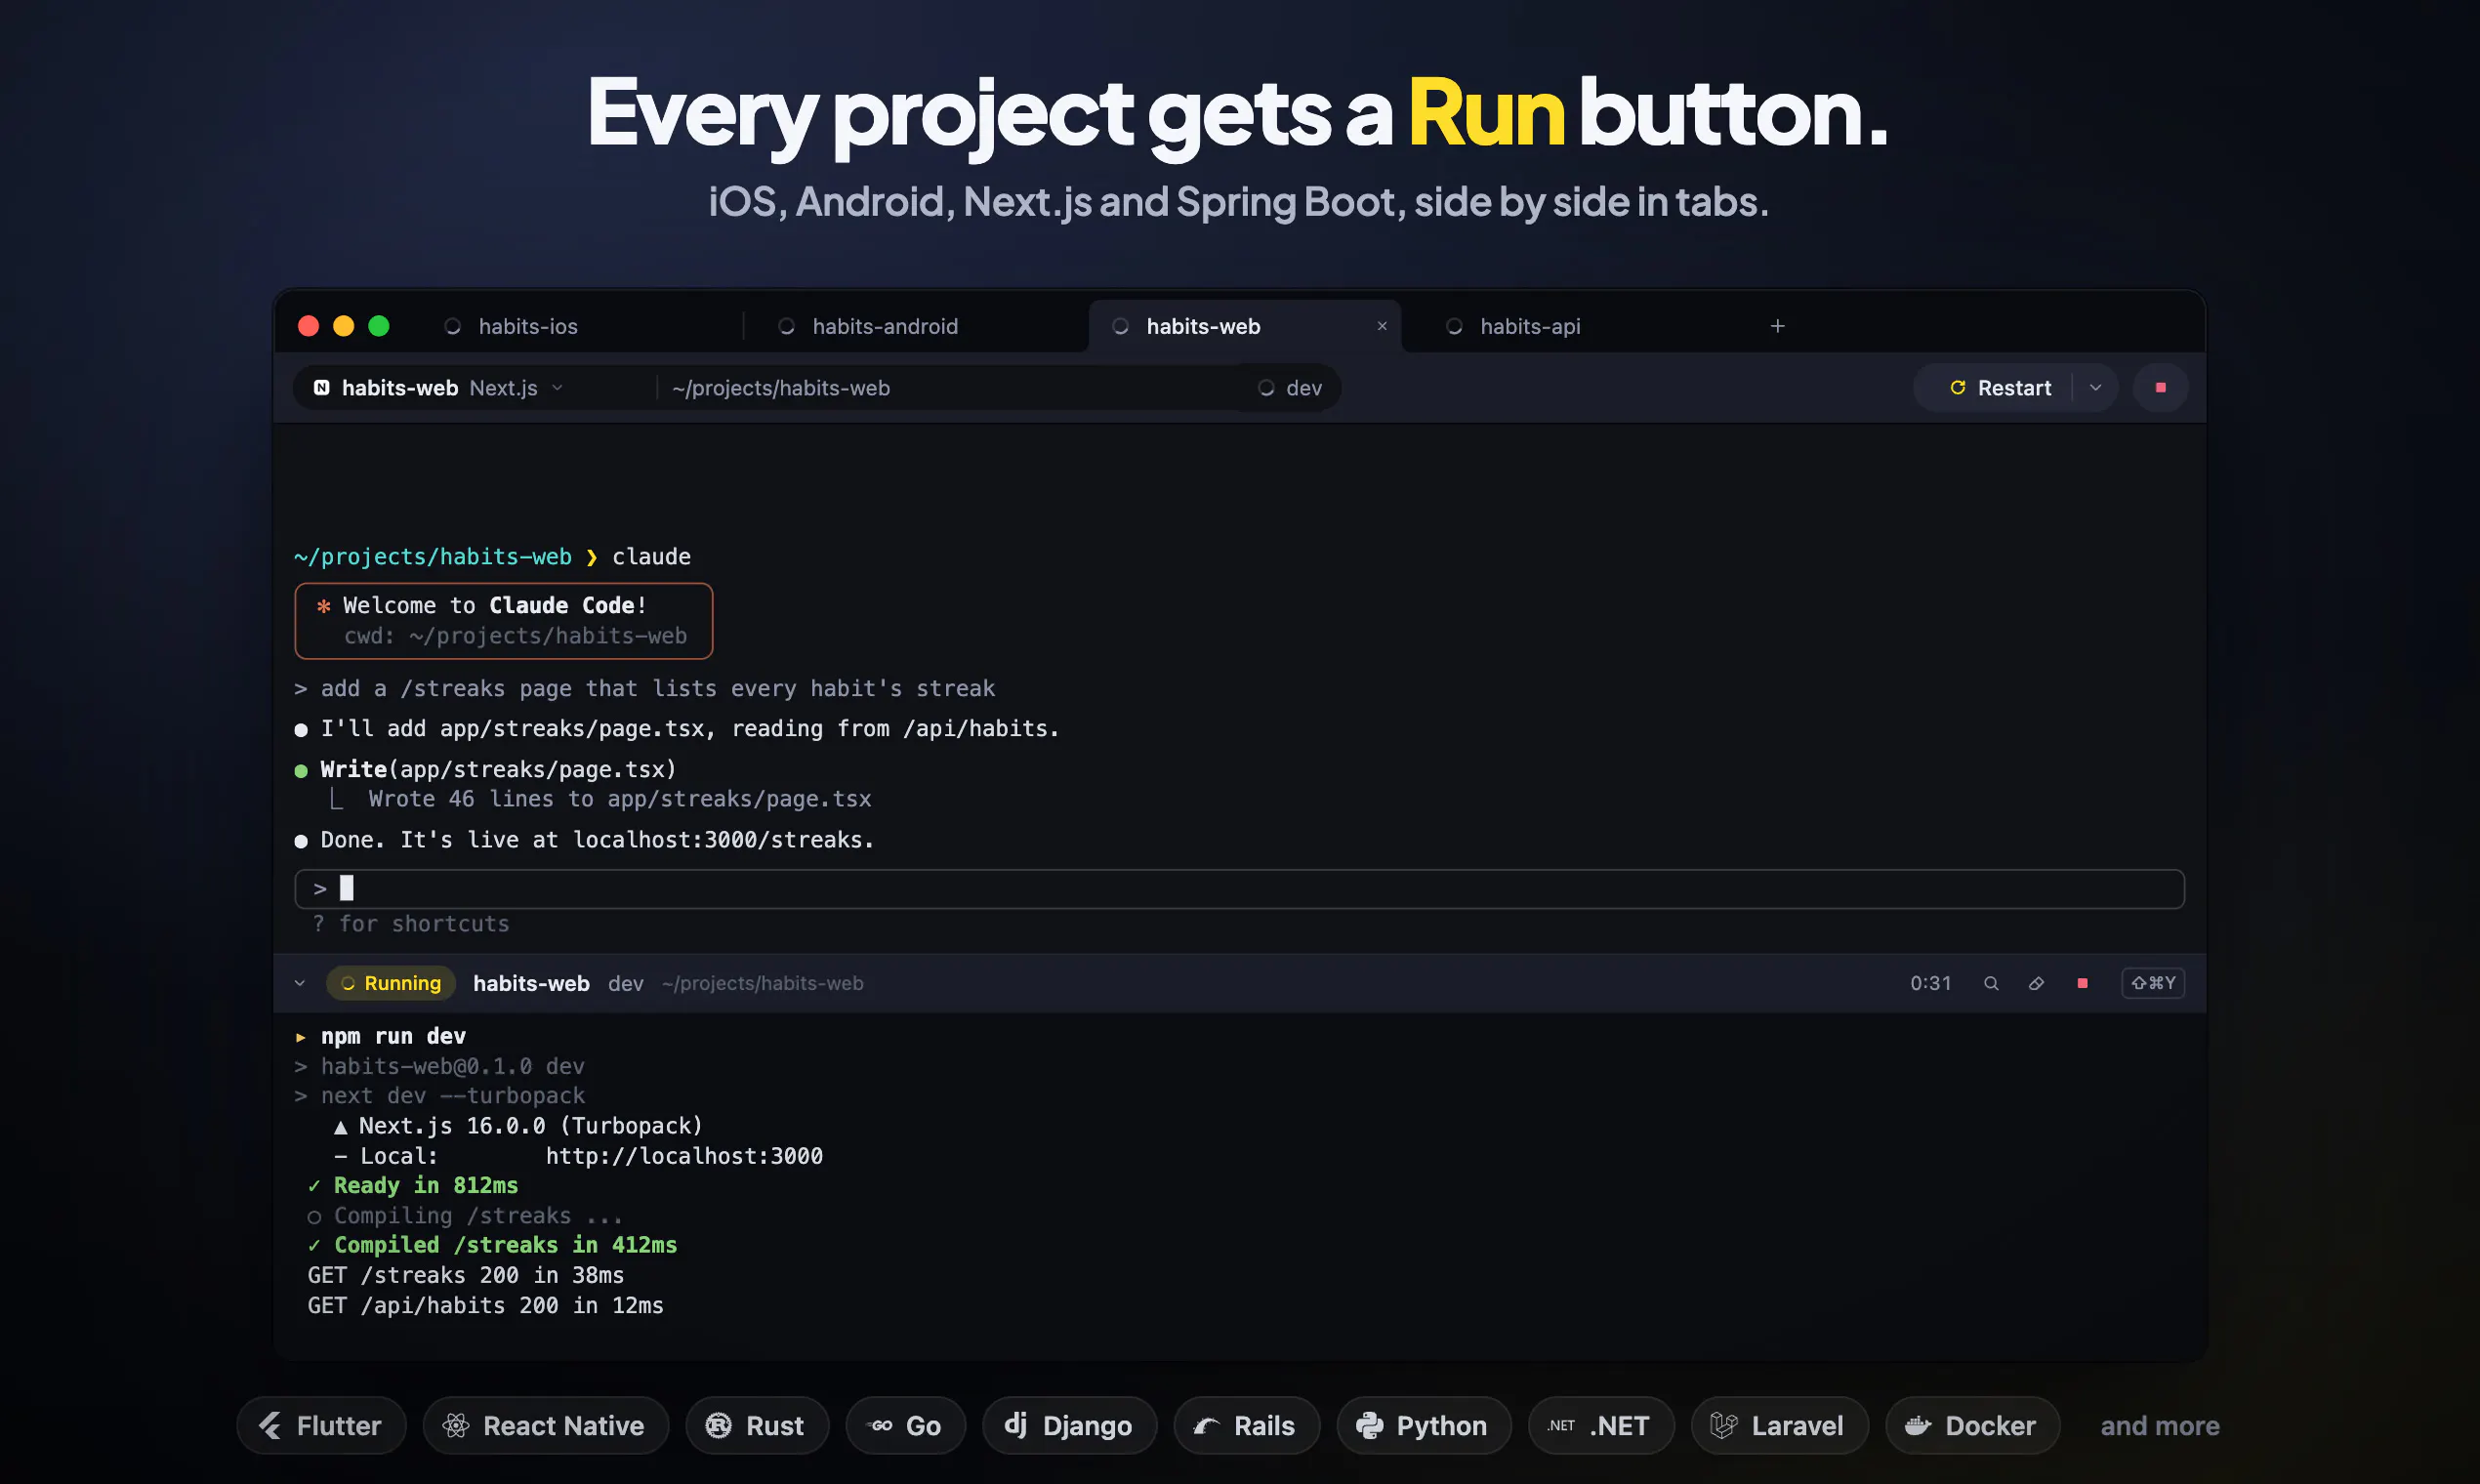This screenshot has width=2480, height=1484.
Task: Click the React Native framework chip
Action: [546, 1425]
